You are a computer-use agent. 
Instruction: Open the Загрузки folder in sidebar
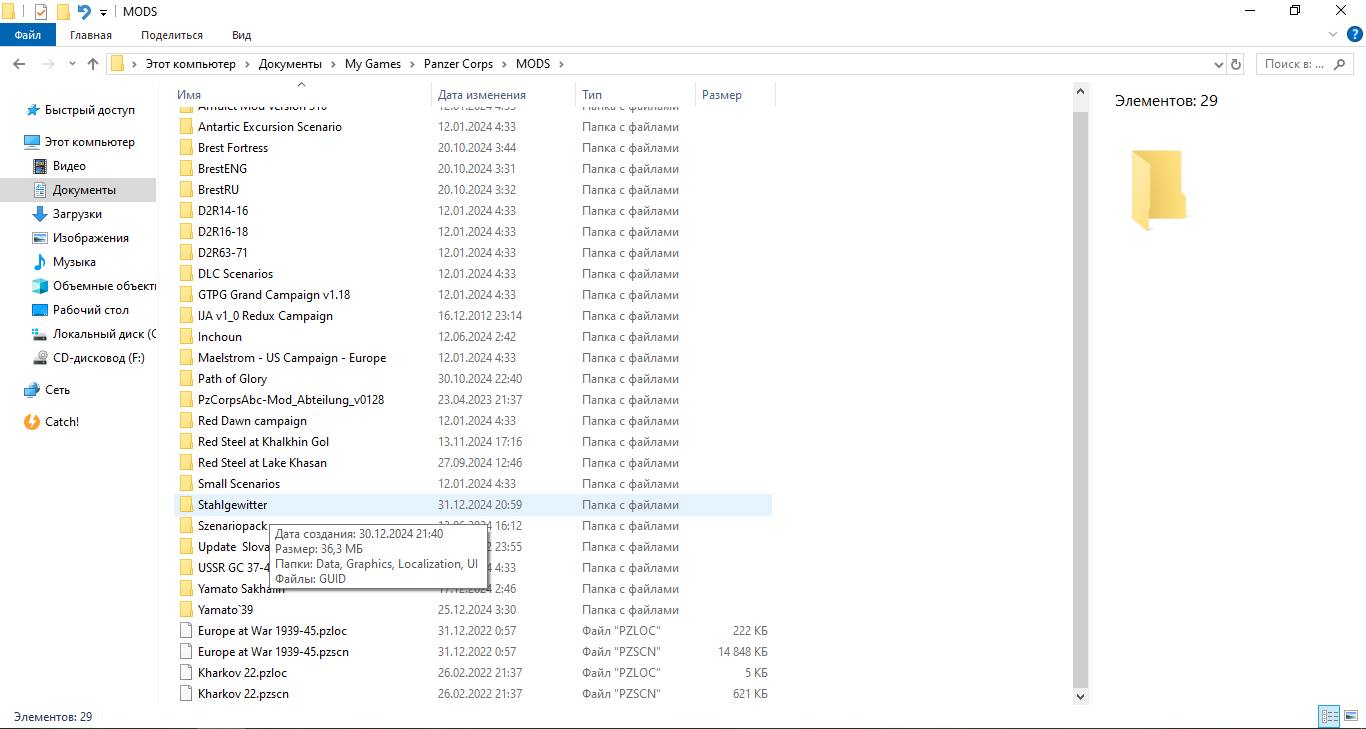coord(77,214)
